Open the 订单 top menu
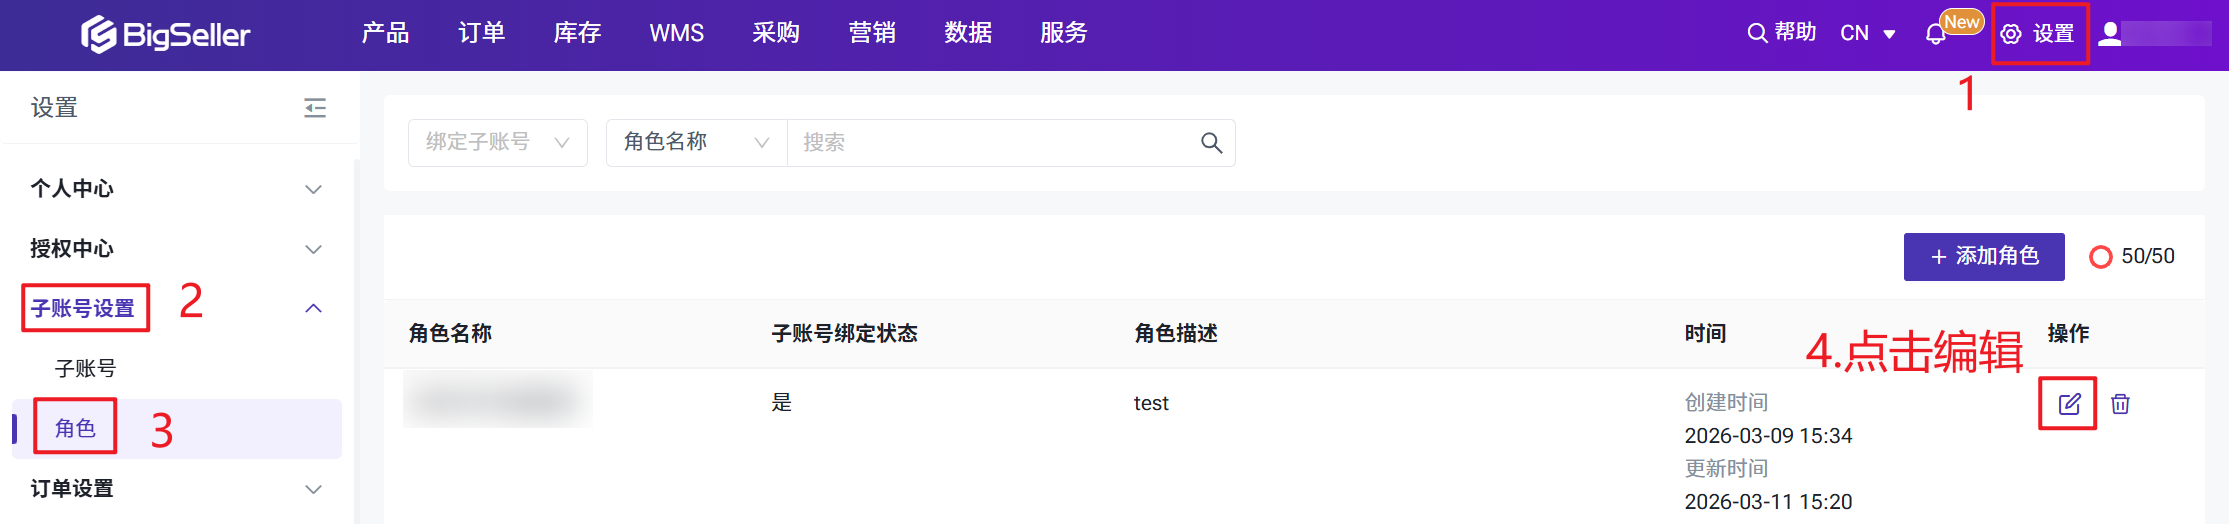Viewport: 2229px width, 524px height. tap(481, 33)
